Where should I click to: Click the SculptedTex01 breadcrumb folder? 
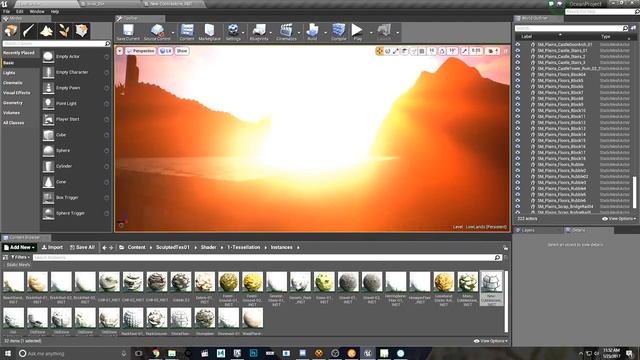[173, 247]
